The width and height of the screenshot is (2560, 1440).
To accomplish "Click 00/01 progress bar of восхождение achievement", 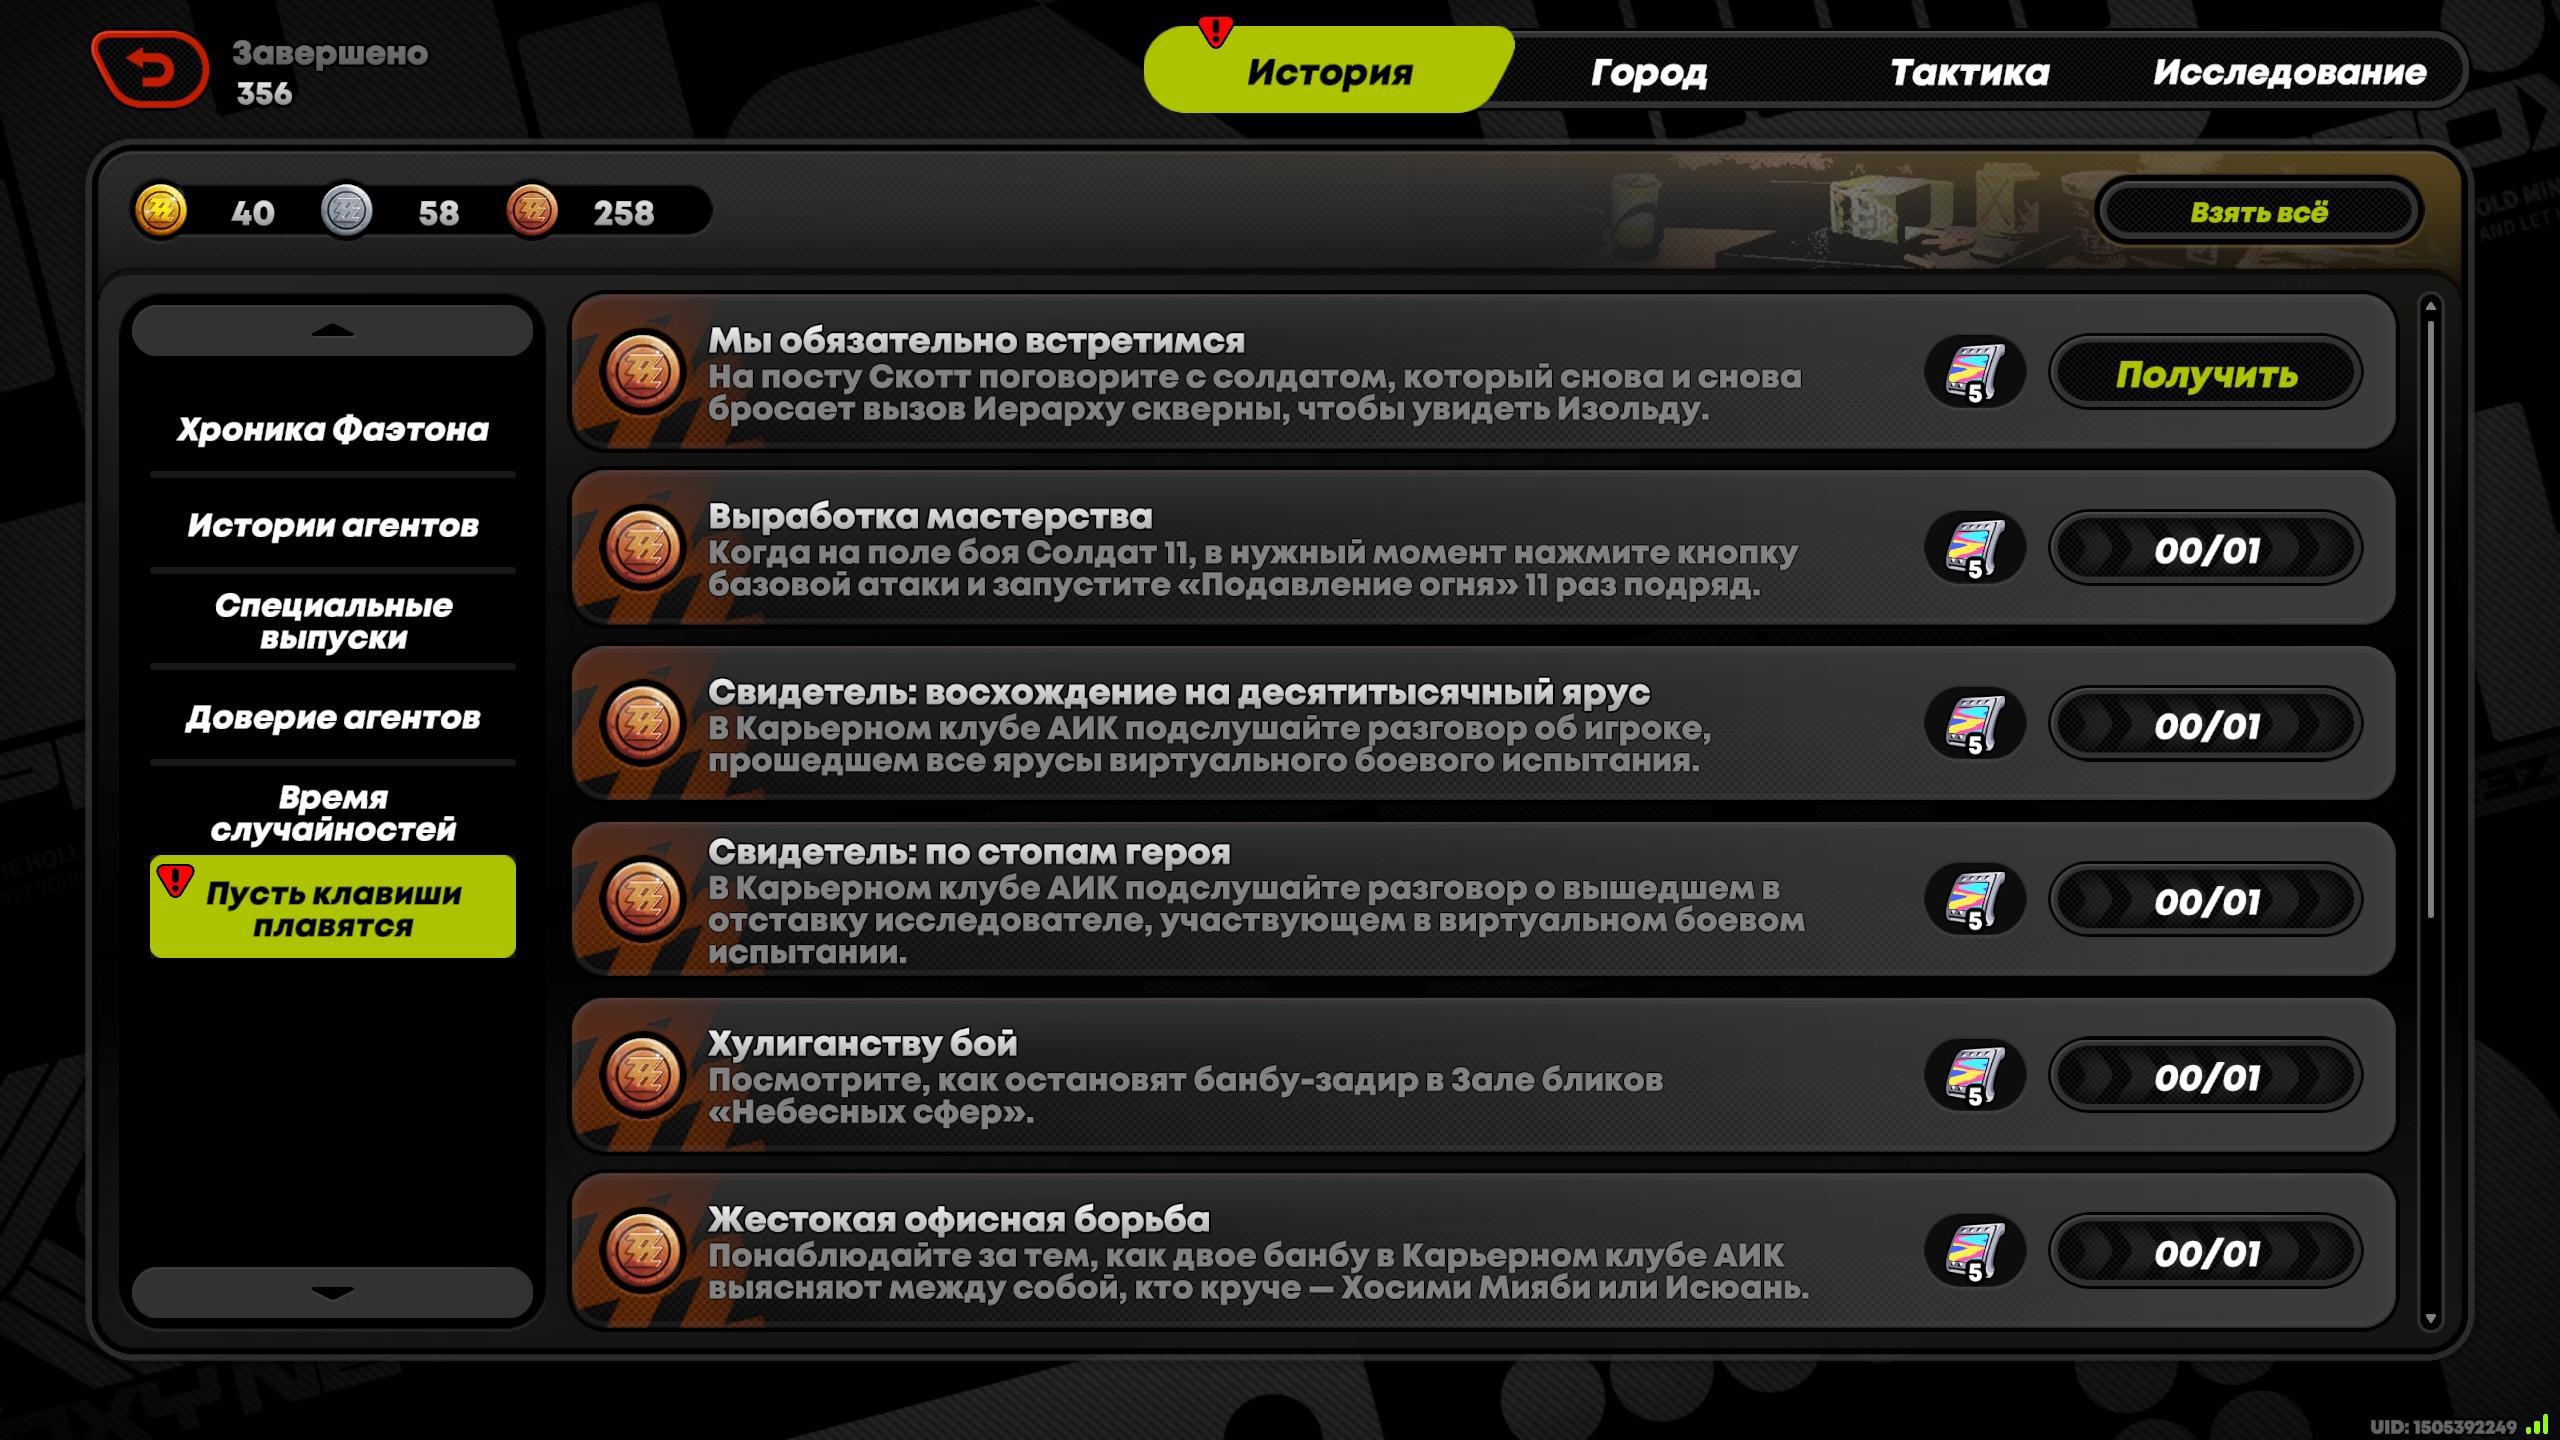I will pyautogui.click(x=2206, y=725).
